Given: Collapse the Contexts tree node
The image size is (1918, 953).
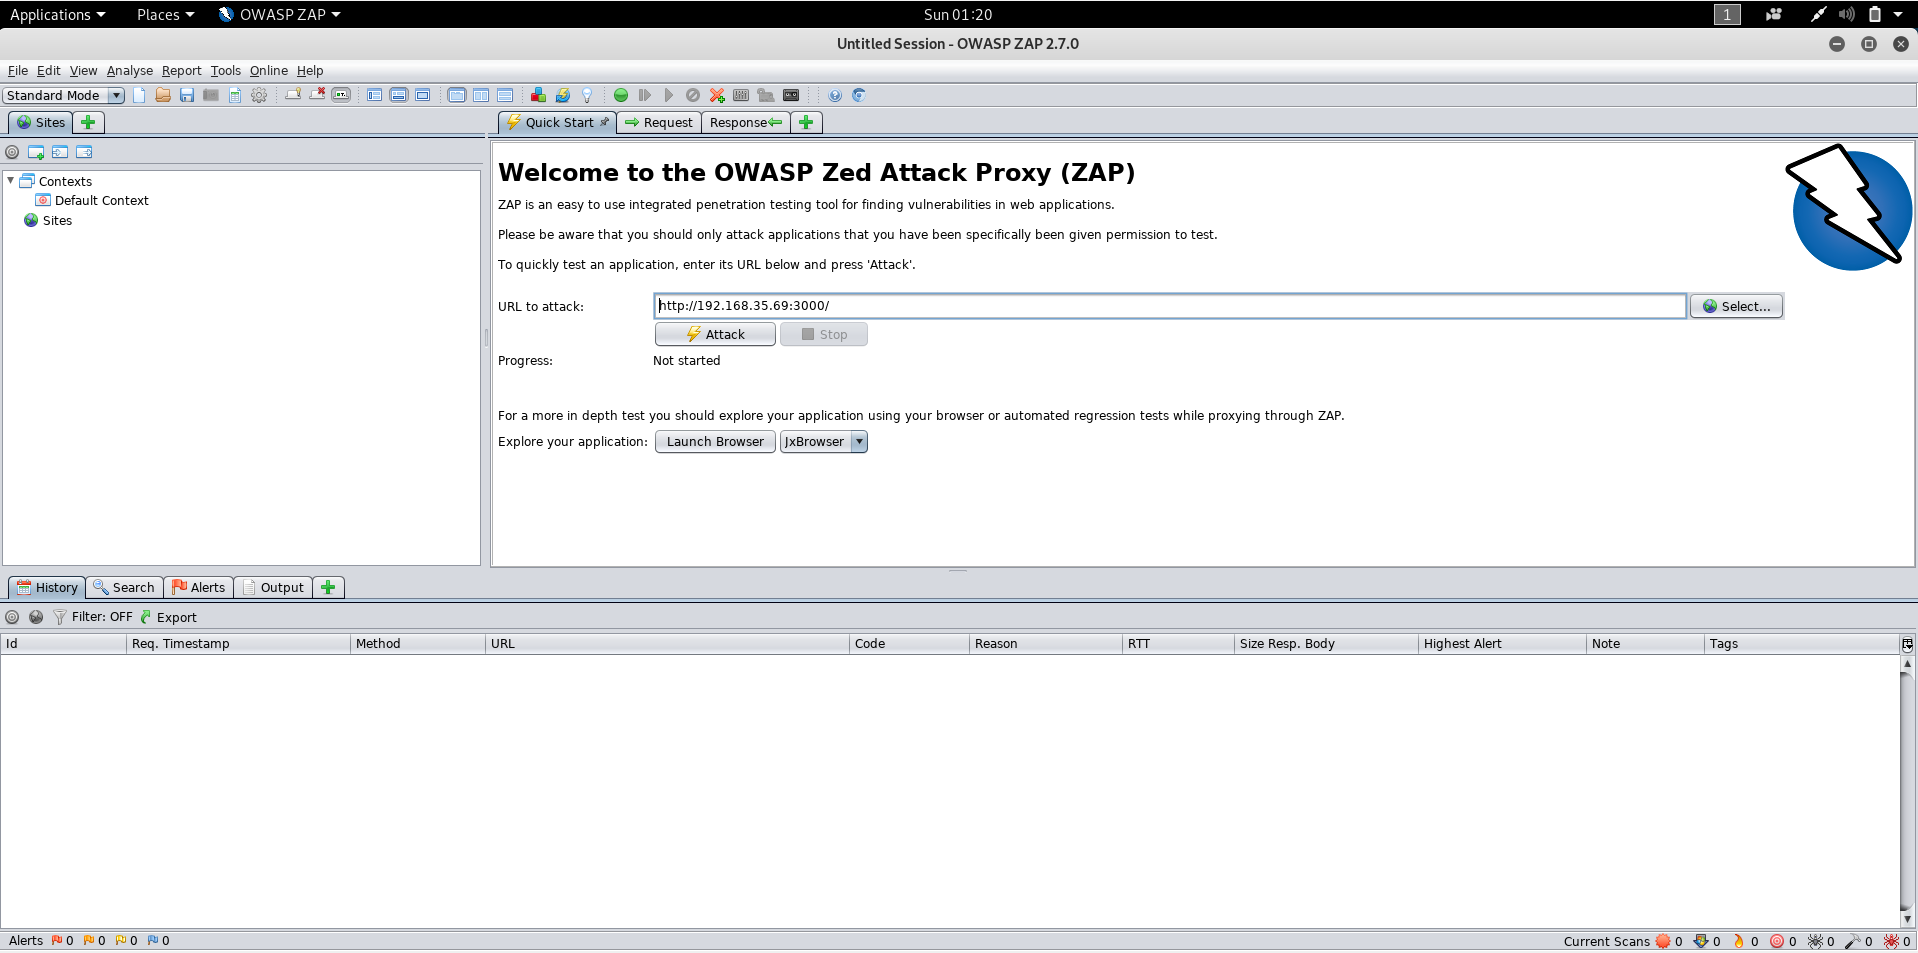Looking at the screenshot, I should pyautogui.click(x=11, y=180).
